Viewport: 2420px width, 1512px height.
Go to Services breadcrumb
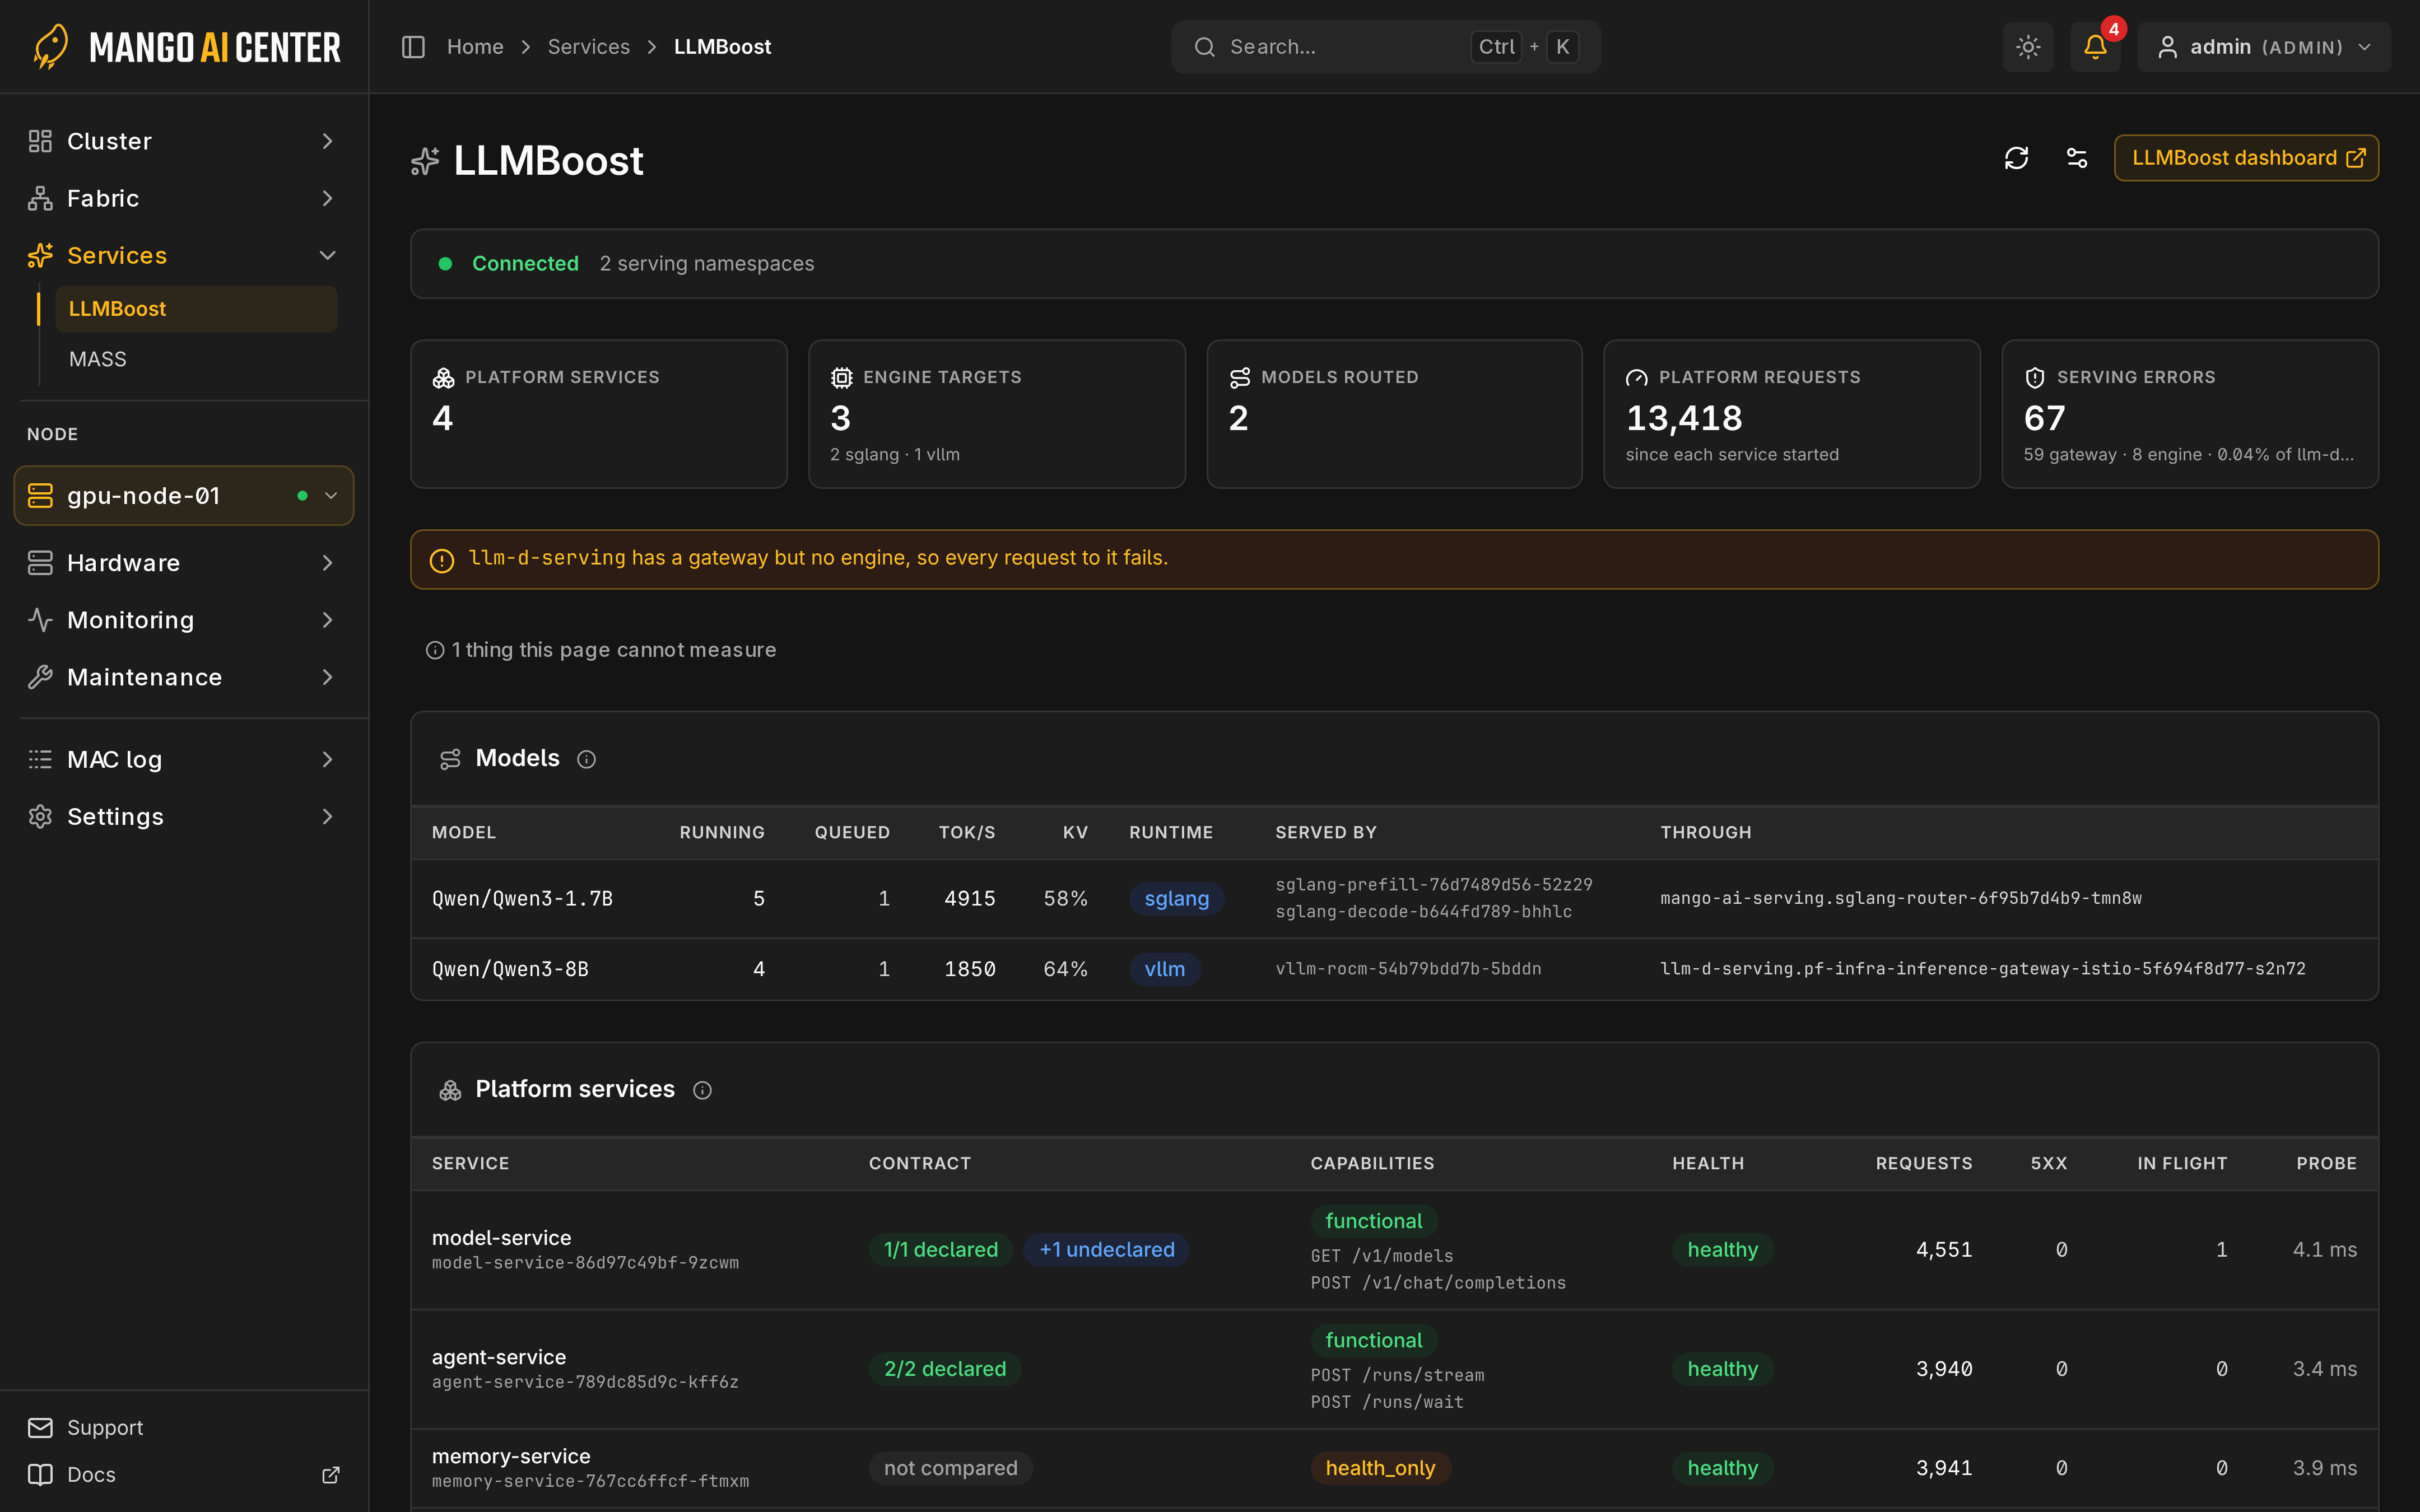pyautogui.click(x=589, y=47)
